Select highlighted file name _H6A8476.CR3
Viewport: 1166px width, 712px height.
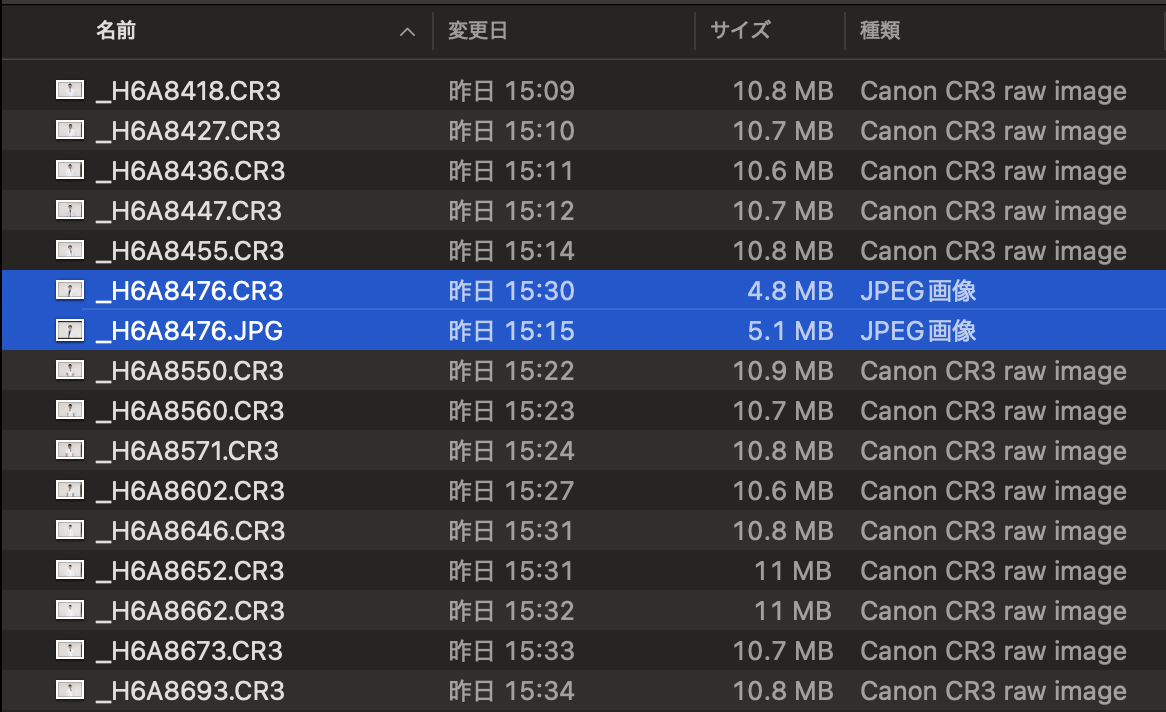tap(190, 291)
